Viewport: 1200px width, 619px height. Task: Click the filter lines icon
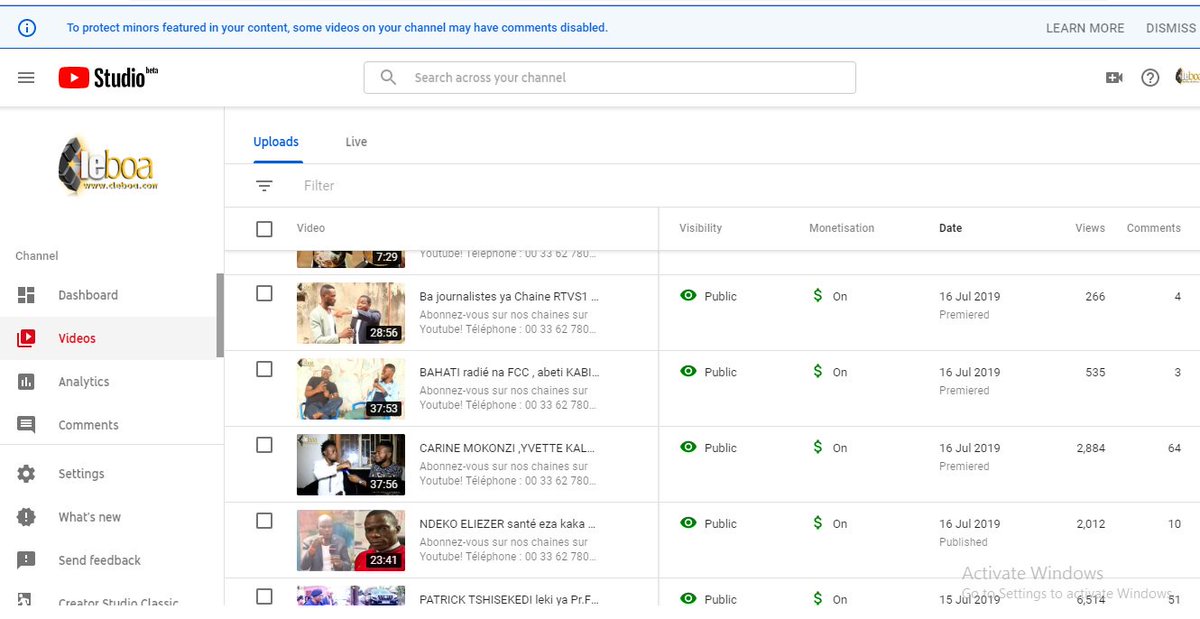[264, 185]
